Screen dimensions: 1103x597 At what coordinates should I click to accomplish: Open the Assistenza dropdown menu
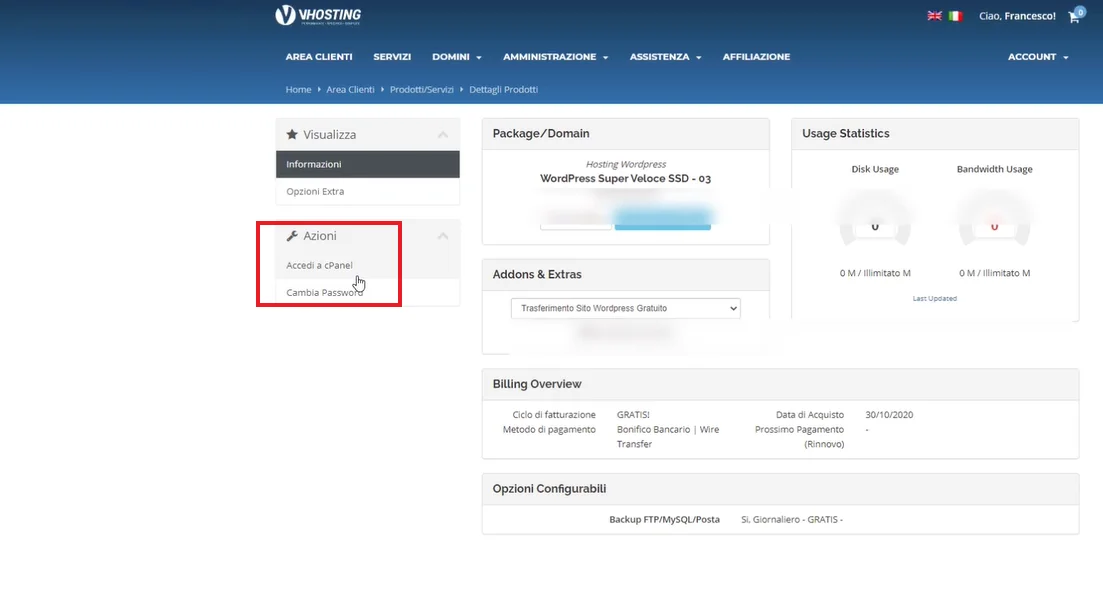(665, 57)
